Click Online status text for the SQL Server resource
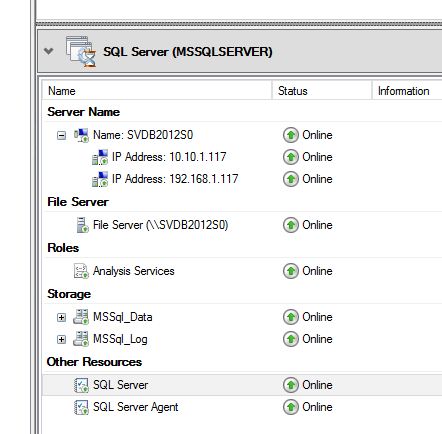442x434 pixels. 317,385
